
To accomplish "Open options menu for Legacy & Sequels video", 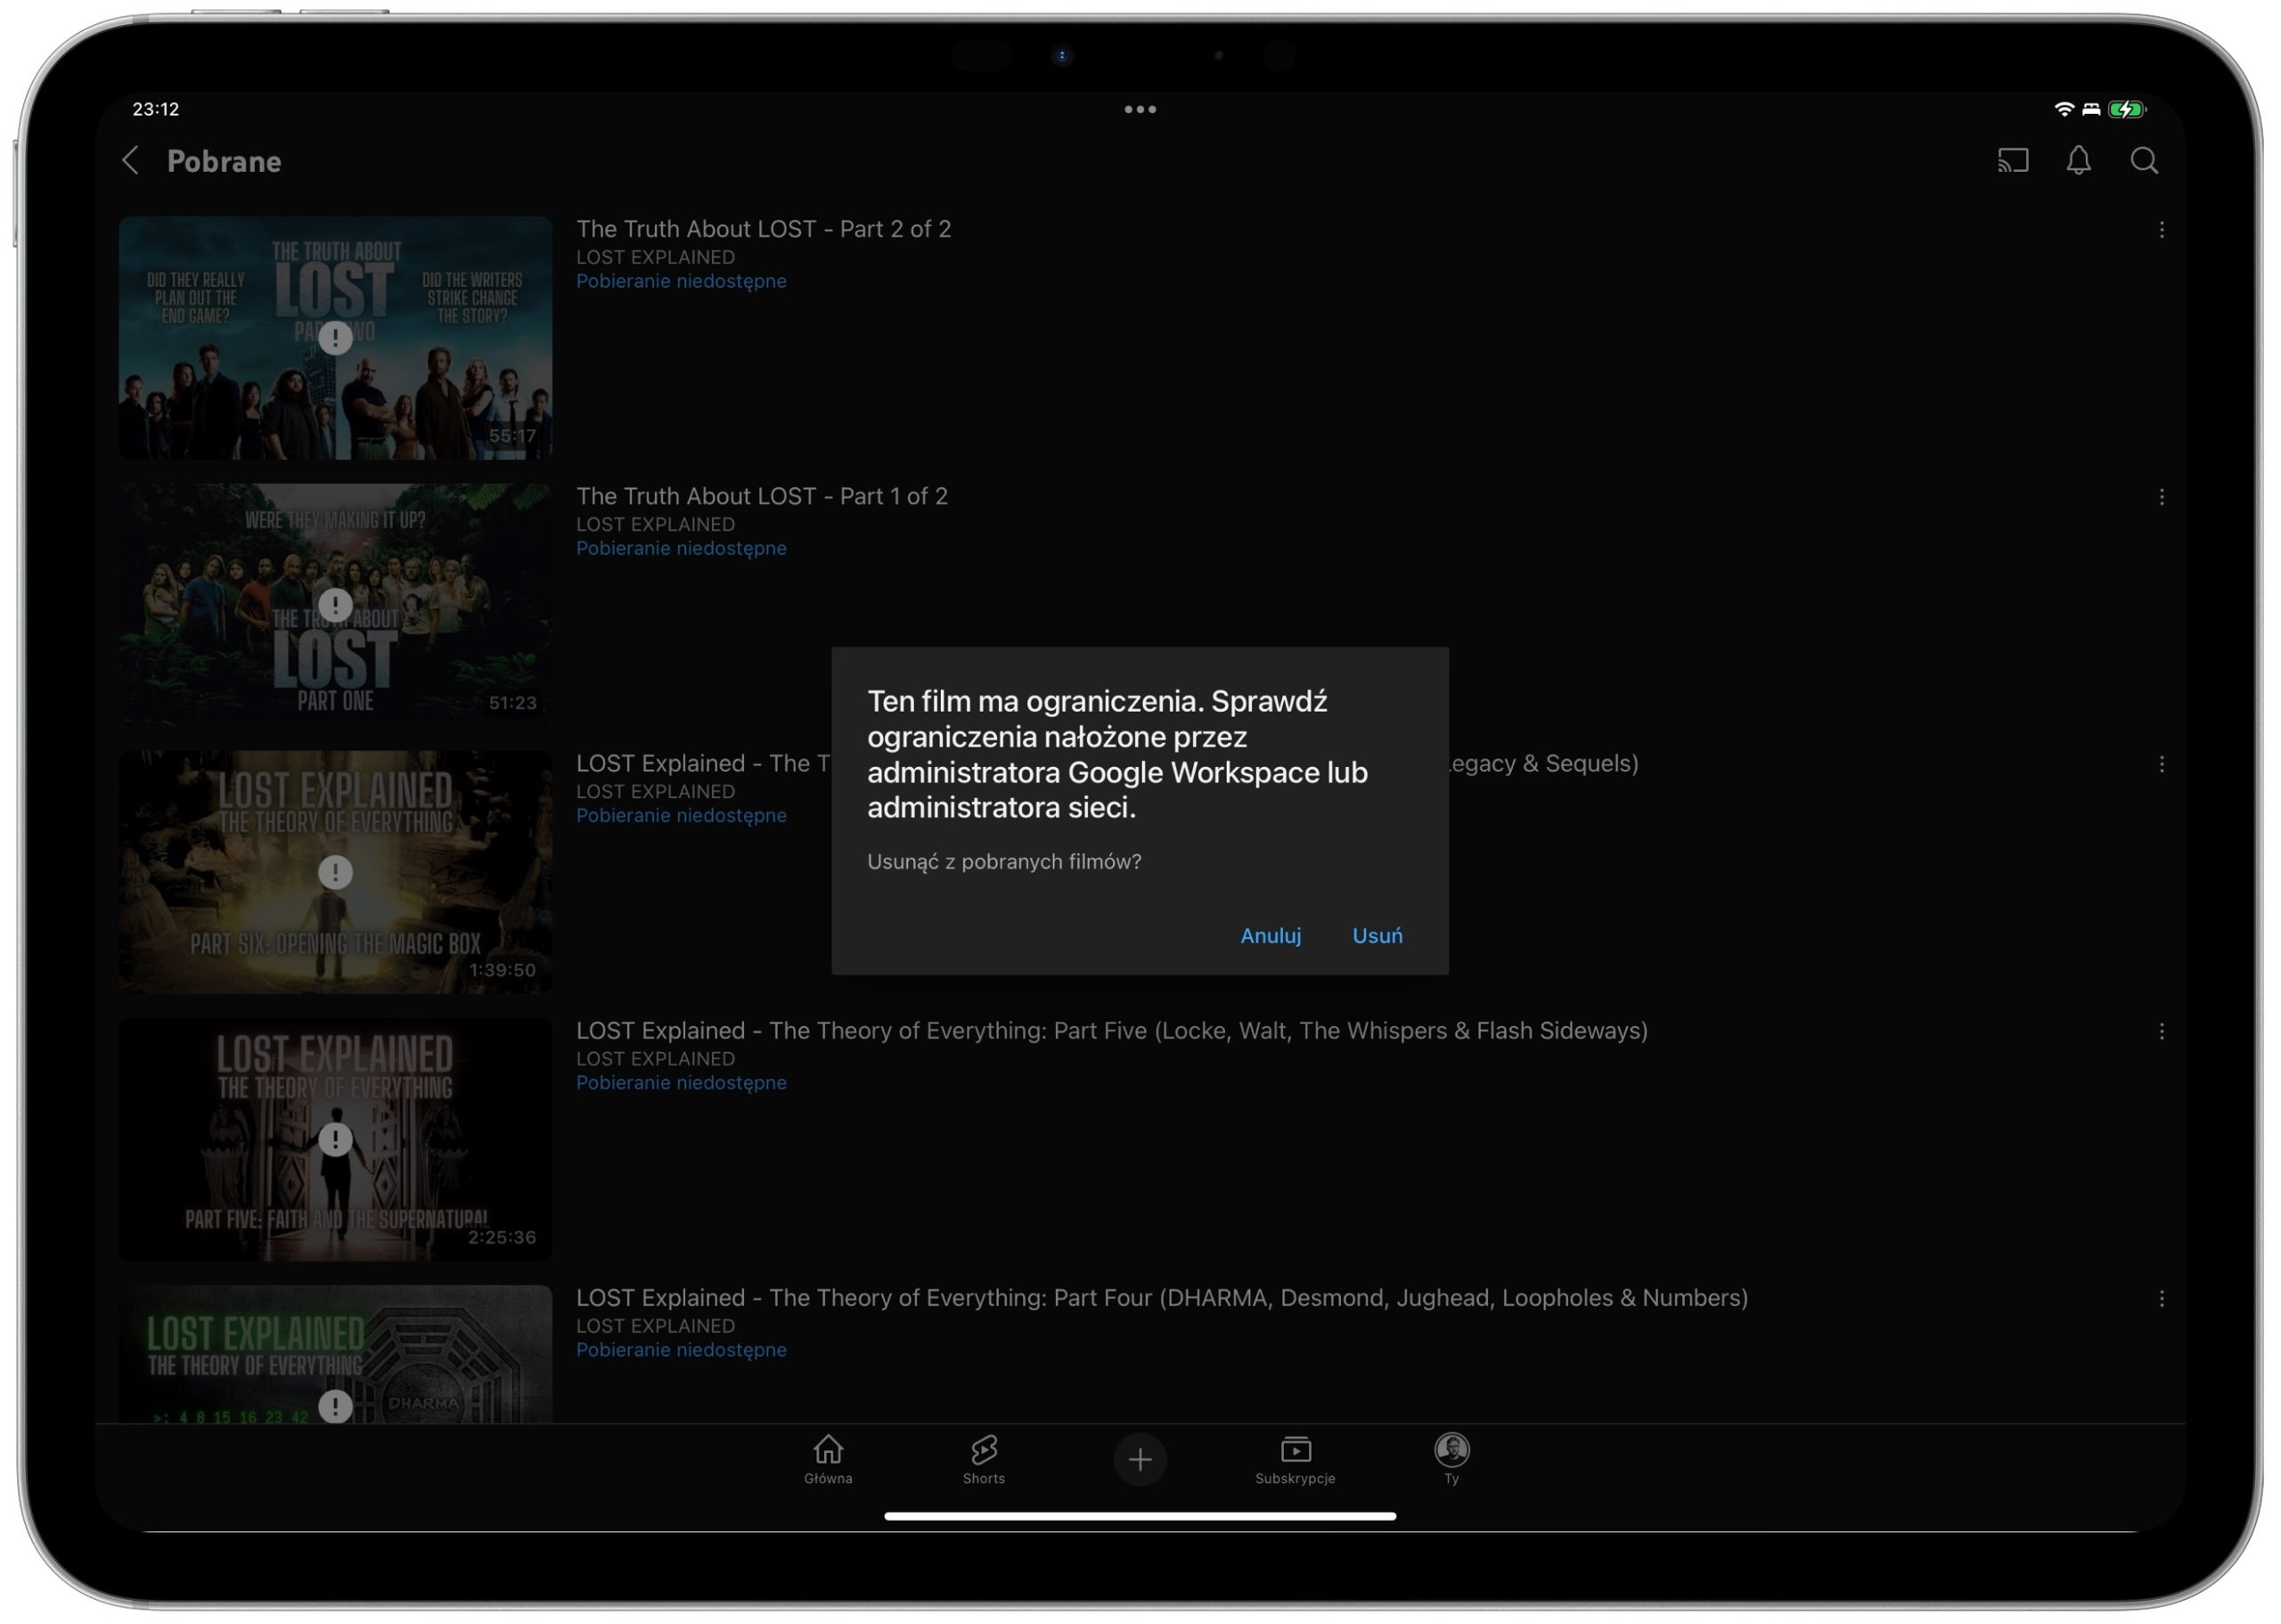I will pyautogui.click(x=2161, y=764).
